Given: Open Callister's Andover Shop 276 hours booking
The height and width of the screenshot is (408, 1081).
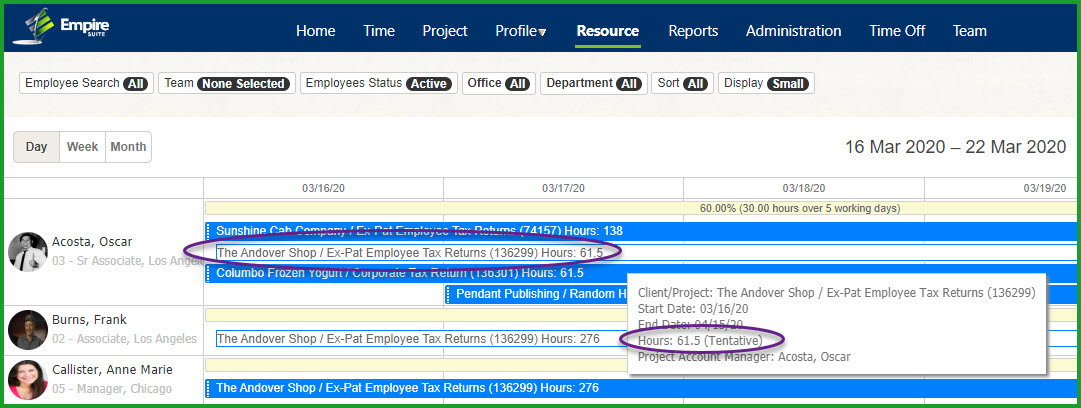Looking at the screenshot, I should click(x=641, y=388).
